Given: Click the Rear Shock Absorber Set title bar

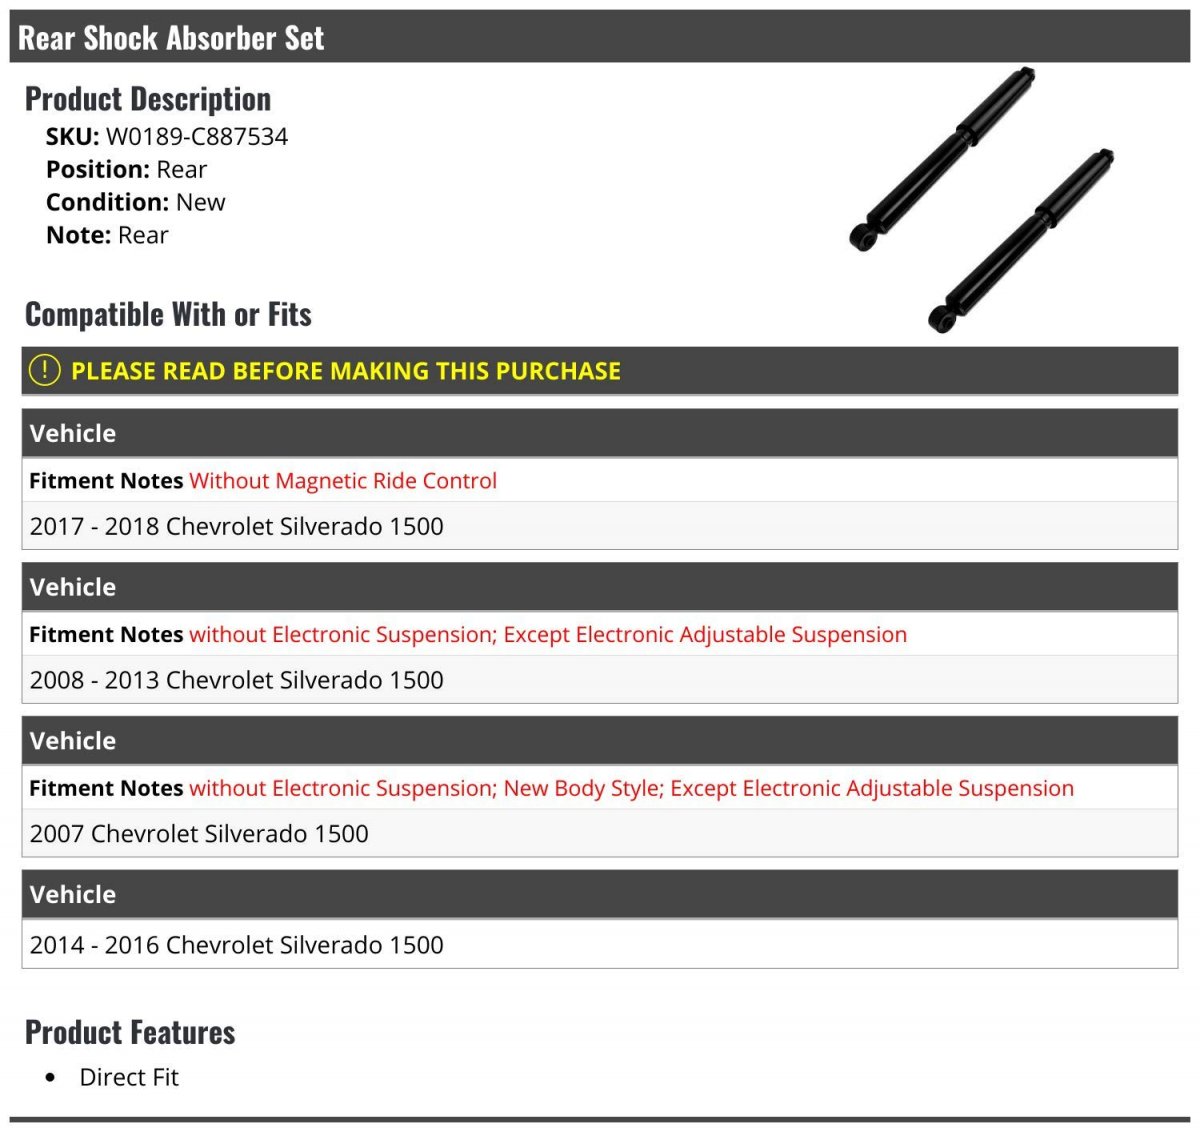Looking at the screenshot, I should (x=600, y=37).
